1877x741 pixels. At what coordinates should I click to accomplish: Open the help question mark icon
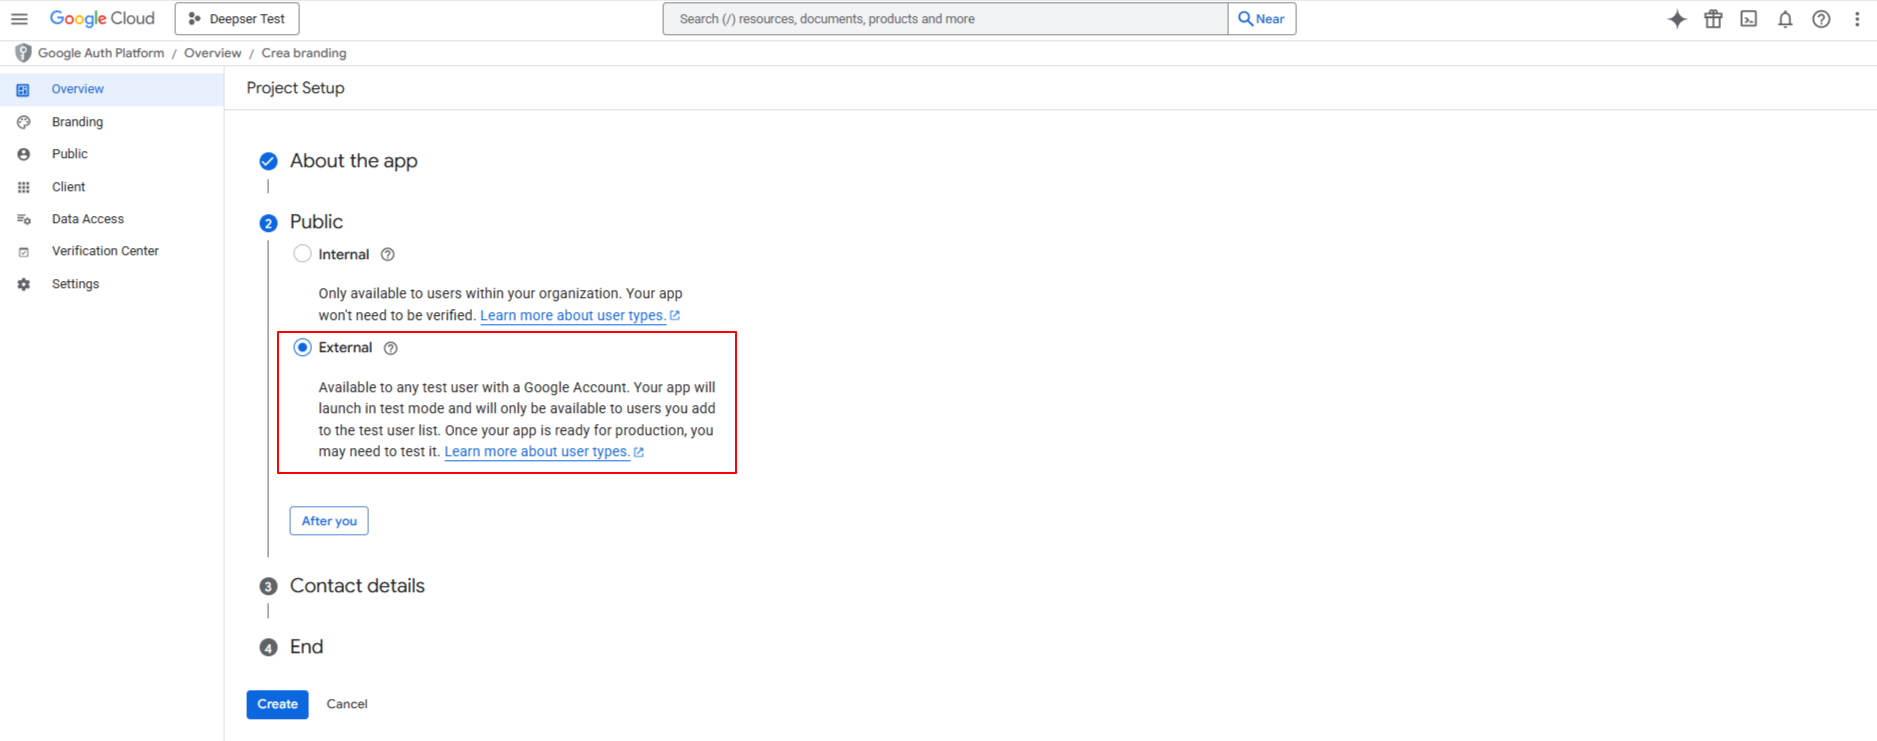pyautogui.click(x=1821, y=19)
